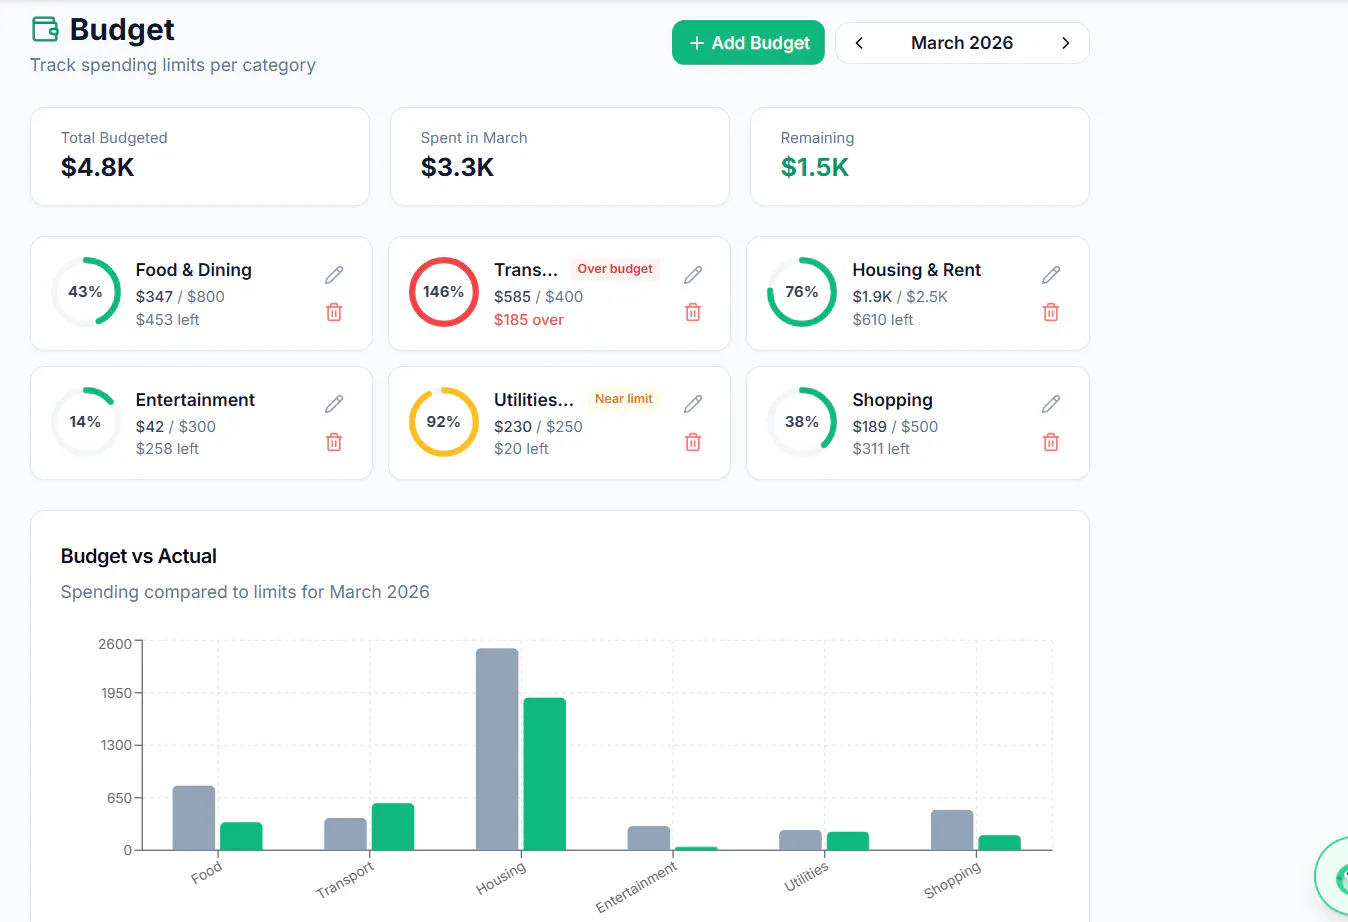1348x922 pixels.
Task: Click the truncated Trans... card title
Action: tap(526, 270)
